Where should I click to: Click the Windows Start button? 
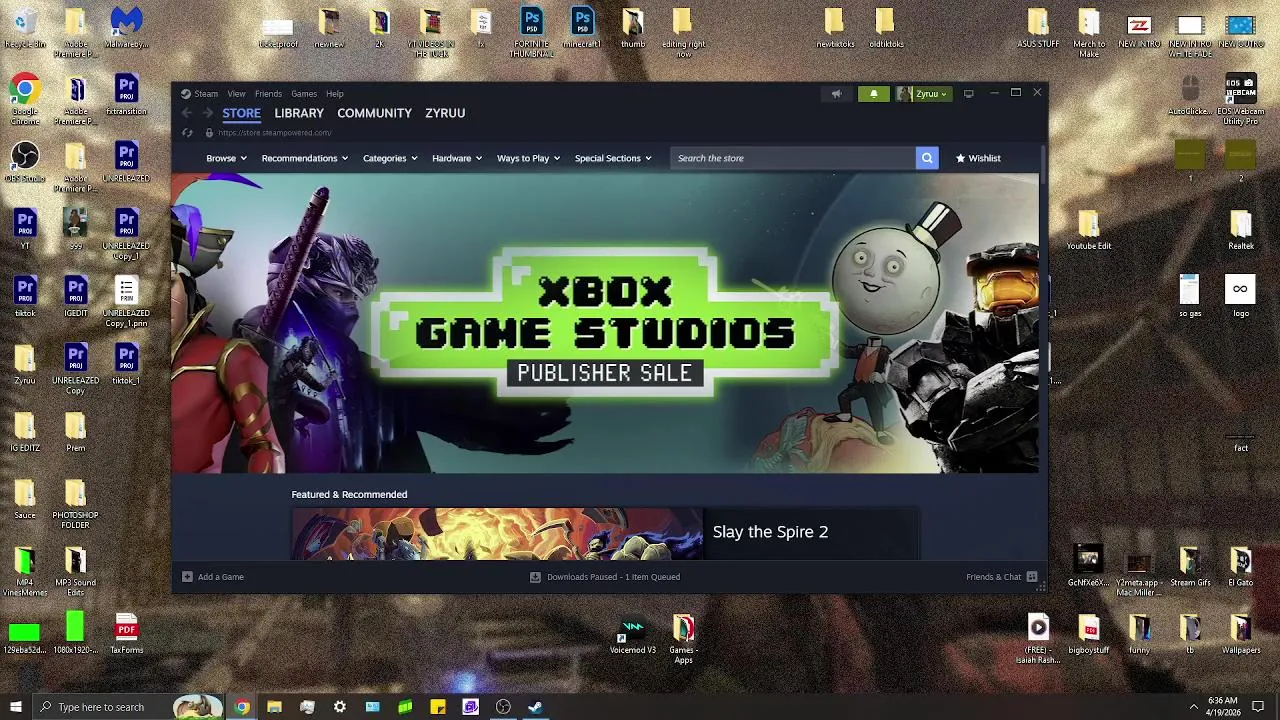15,707
